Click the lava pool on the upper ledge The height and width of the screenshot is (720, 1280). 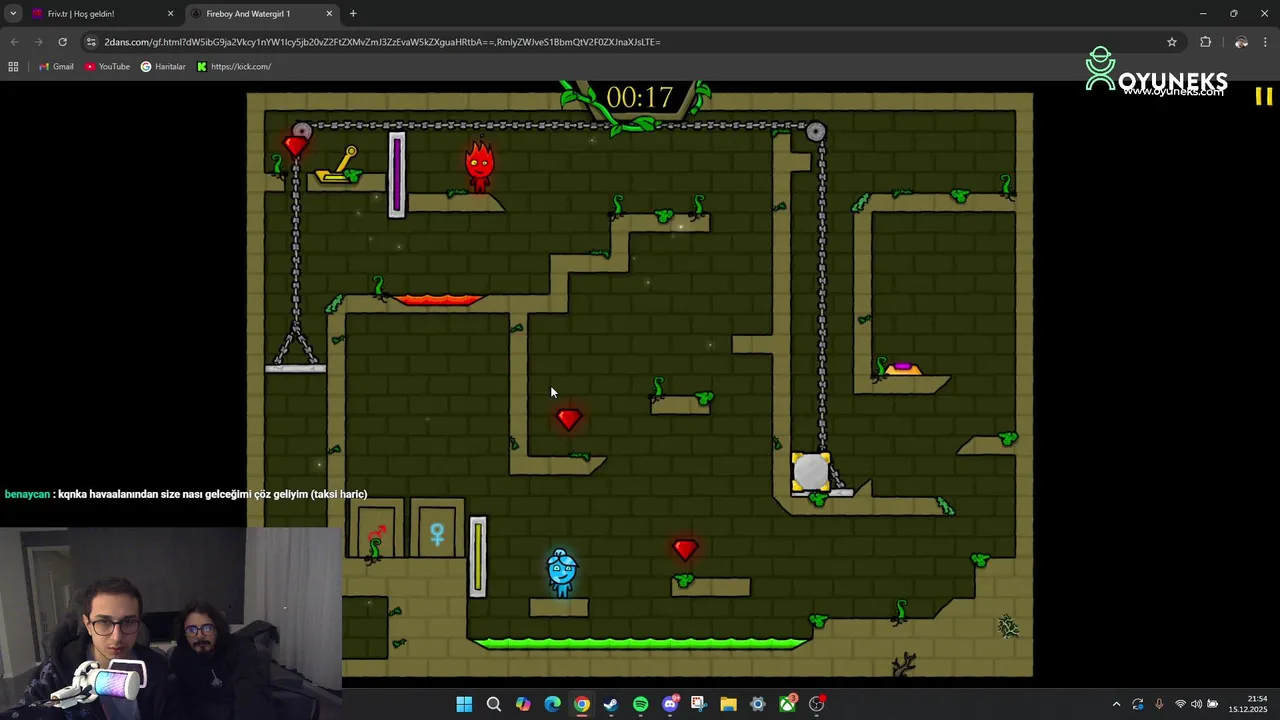(437, 299)
